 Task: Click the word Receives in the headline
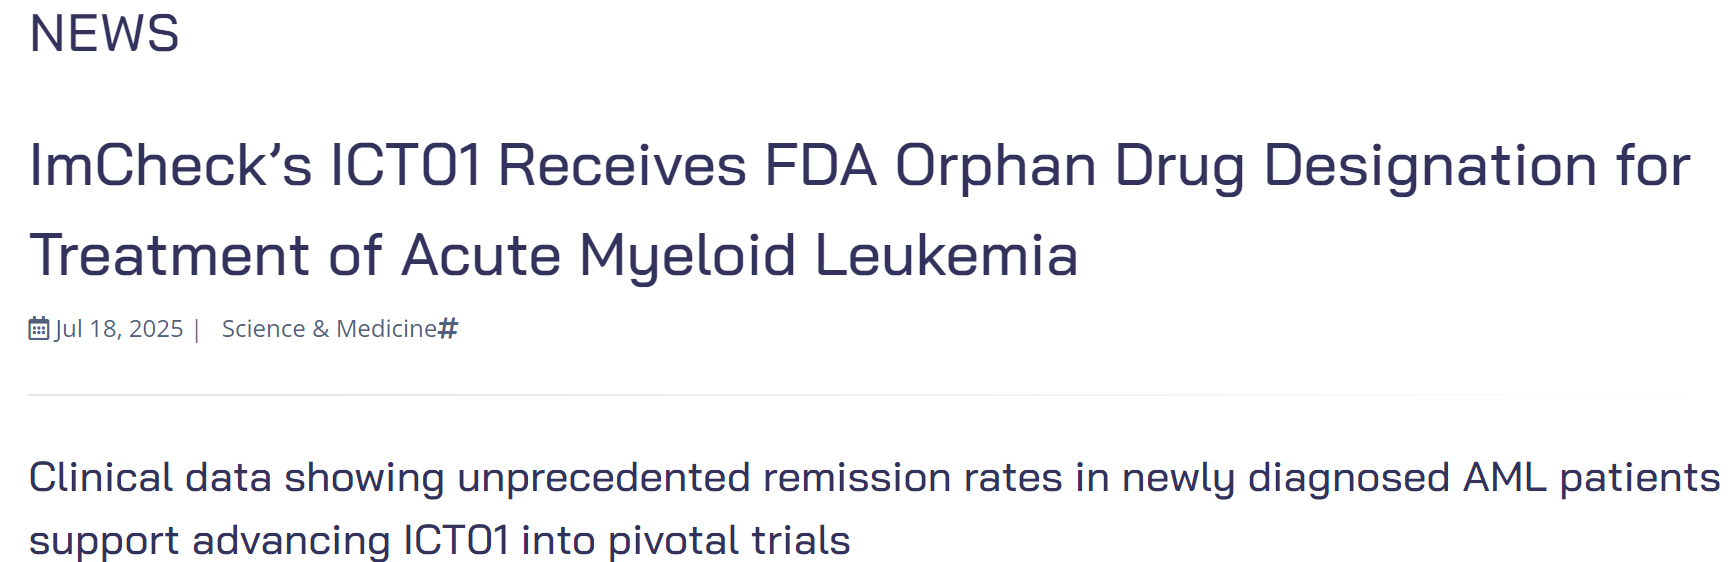[622, 165]
